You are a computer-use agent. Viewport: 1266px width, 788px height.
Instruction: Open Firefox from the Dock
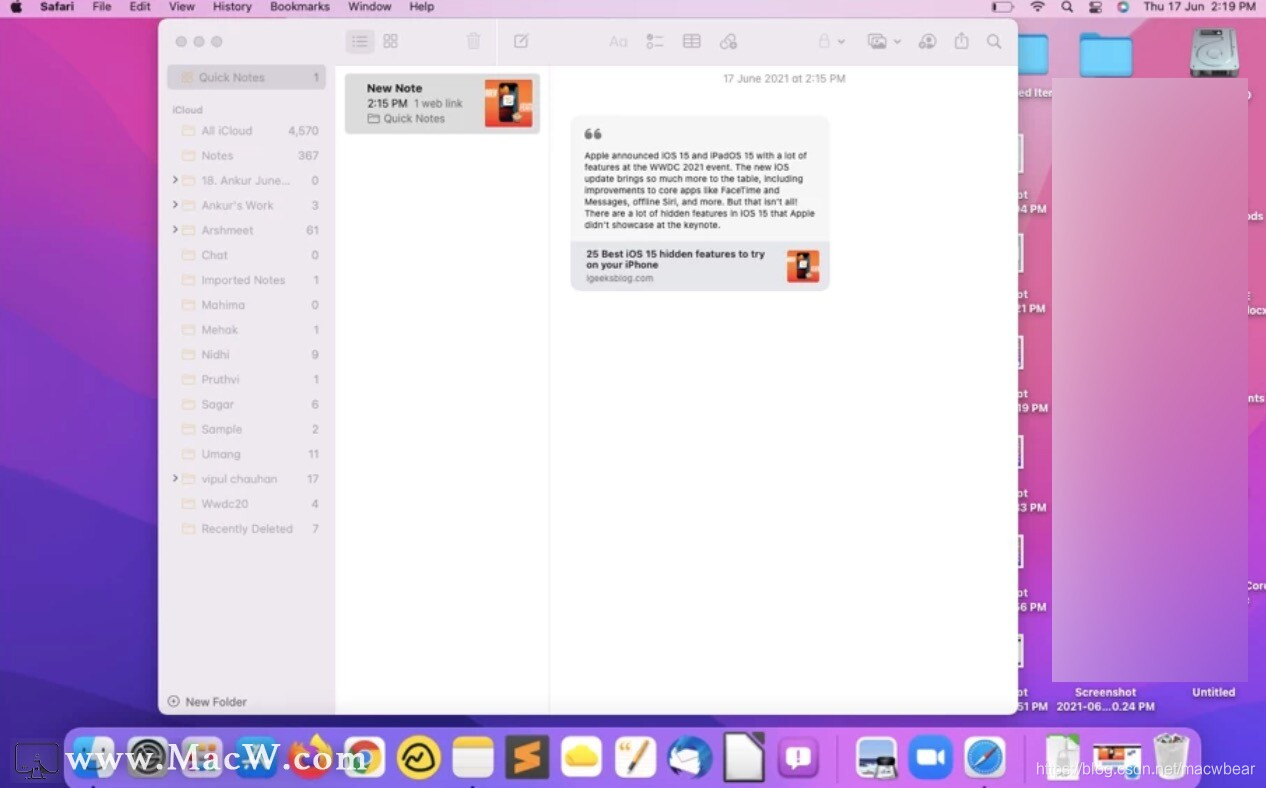pos(311,757)
